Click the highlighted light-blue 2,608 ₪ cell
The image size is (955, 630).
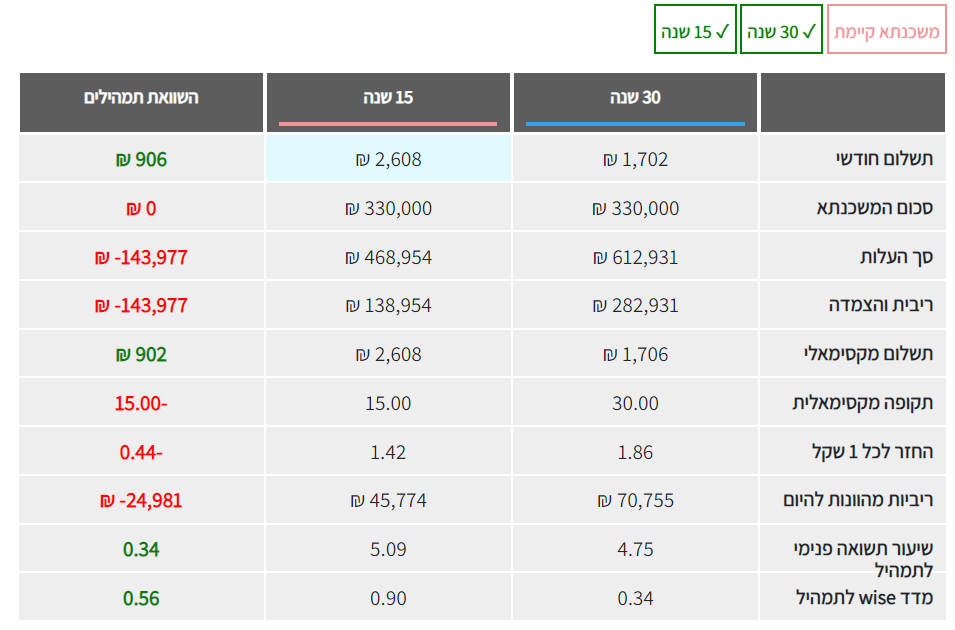coord(388,159)
